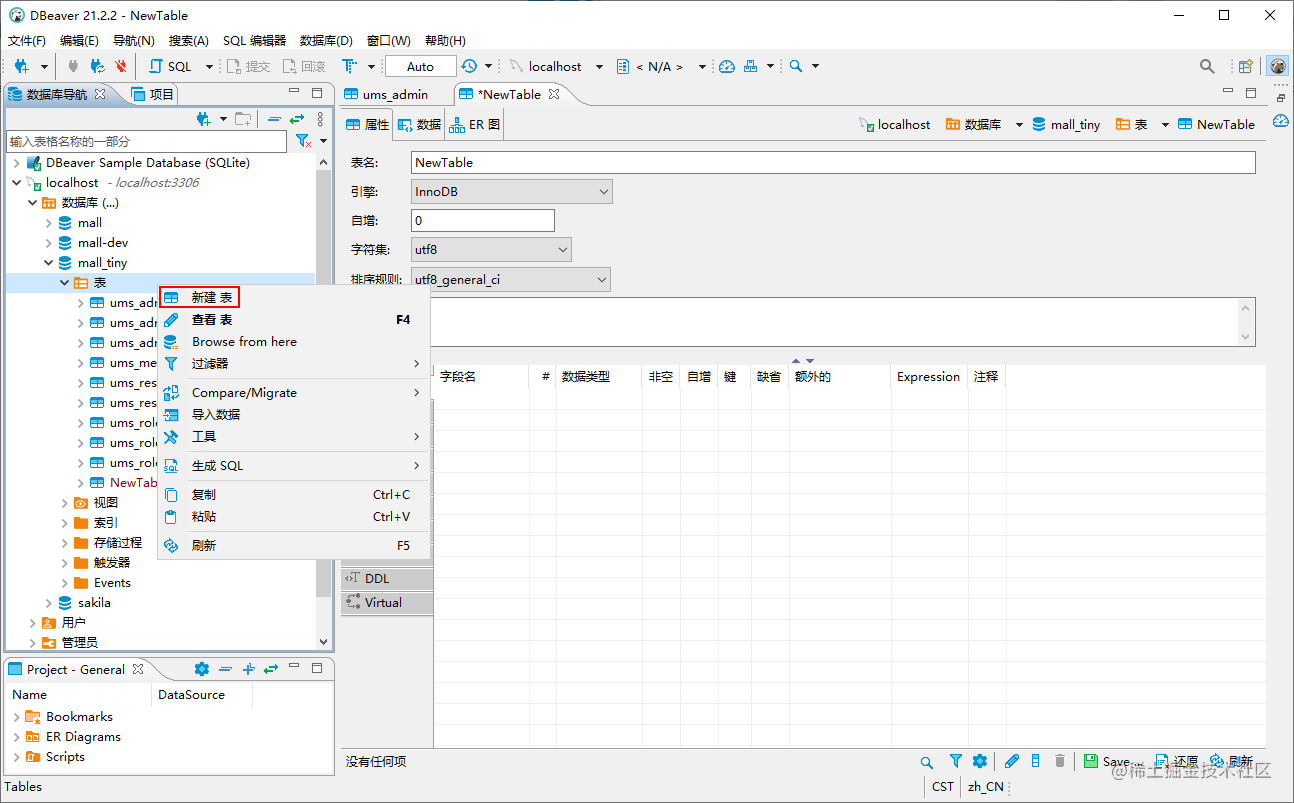Click the dashboard gauge icon on right trim
The image size is (1294, 803).
(1281, 121)
